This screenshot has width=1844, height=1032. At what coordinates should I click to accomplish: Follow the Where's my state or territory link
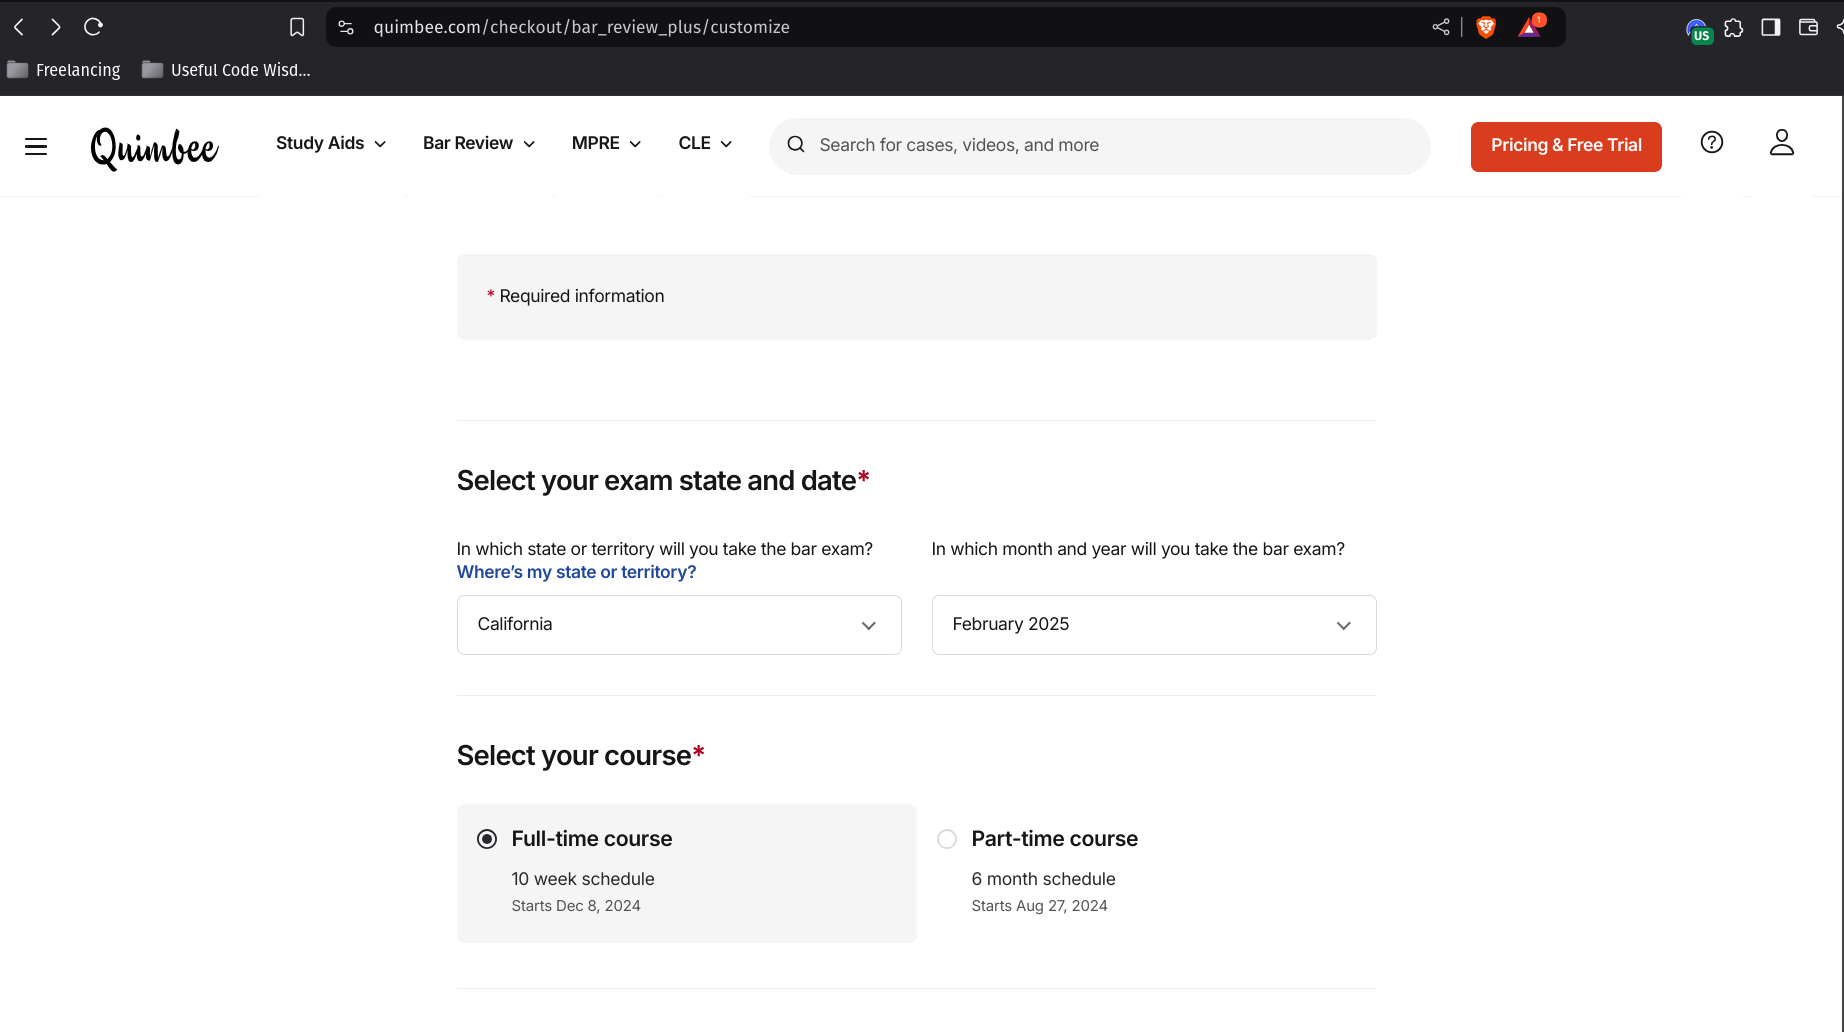[x=576, y=572]
